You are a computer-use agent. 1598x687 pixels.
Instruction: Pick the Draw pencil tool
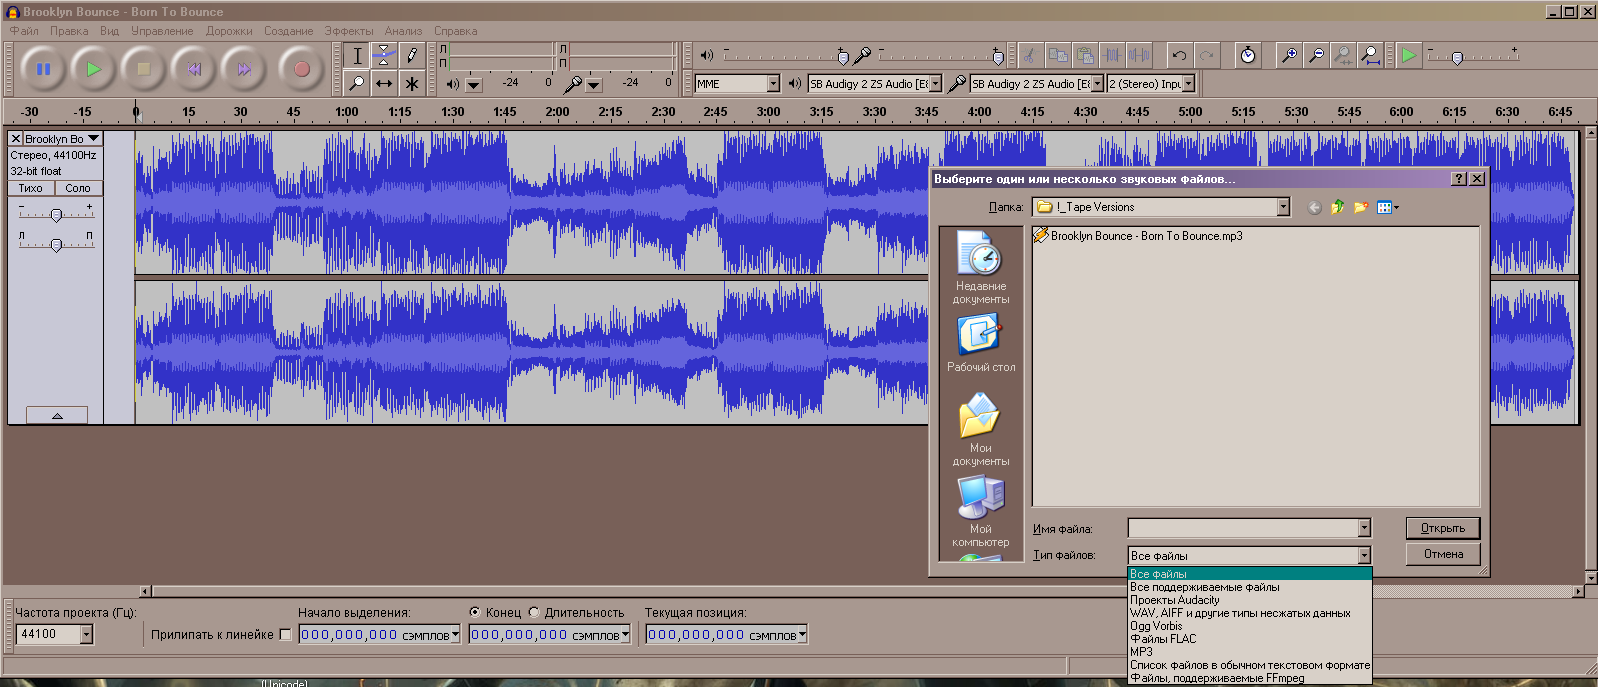click(x=411, y=56)
